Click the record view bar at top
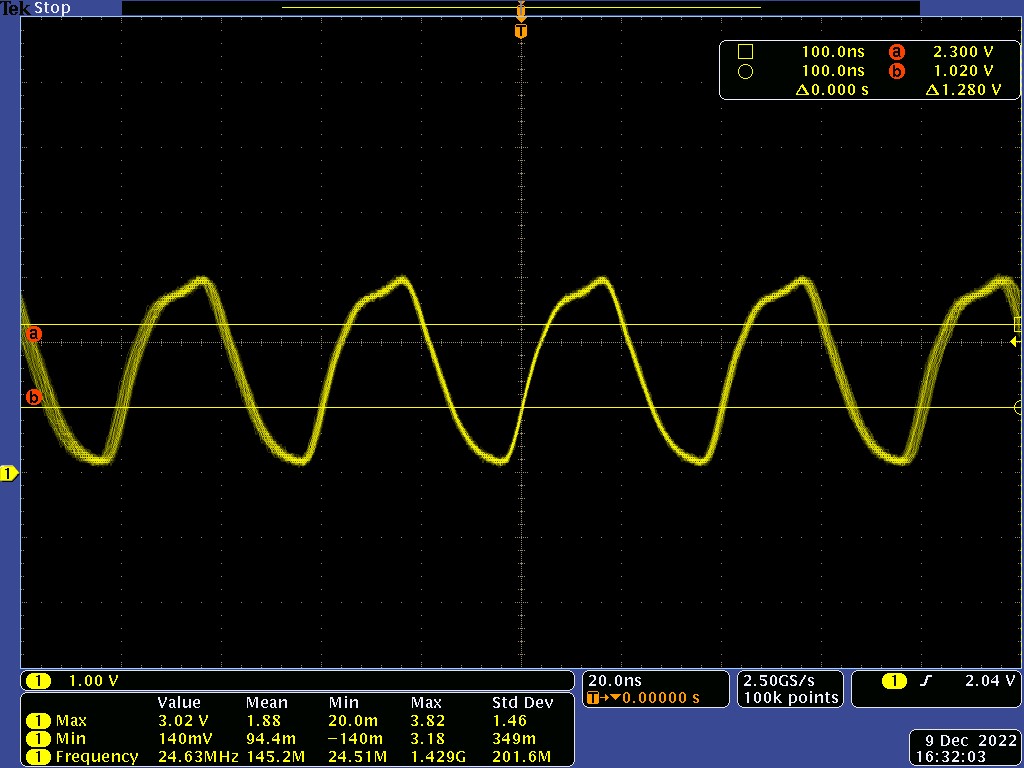The image size is (1024, 768). (520, 7)
